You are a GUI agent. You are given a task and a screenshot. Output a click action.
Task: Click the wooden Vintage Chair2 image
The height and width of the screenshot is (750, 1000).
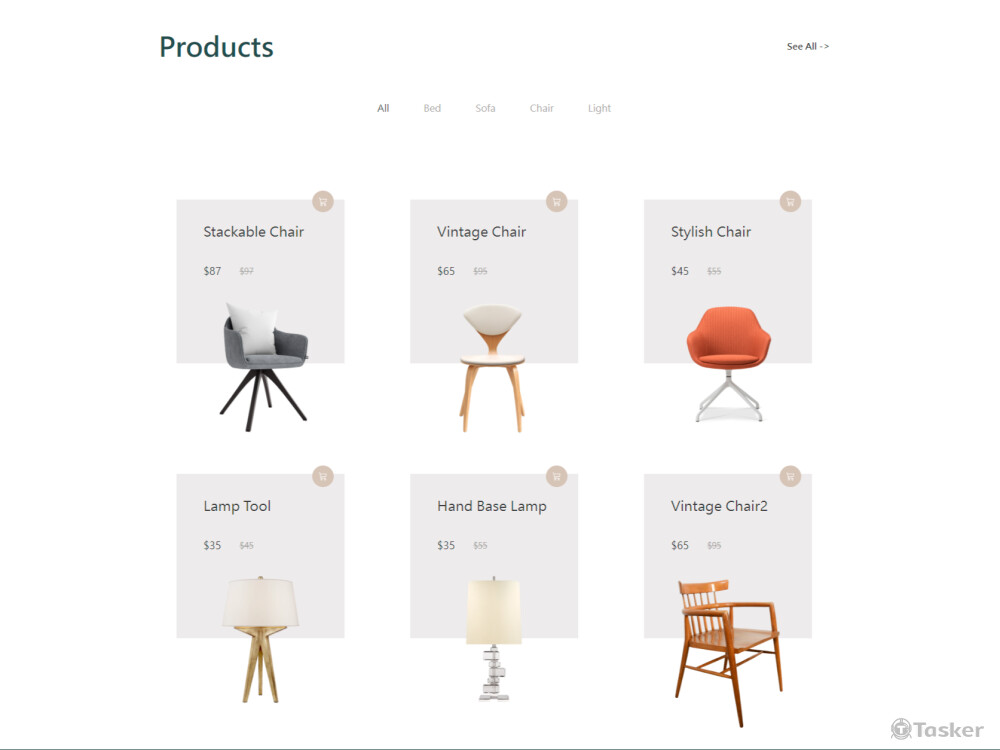click(x=728, y=652)
